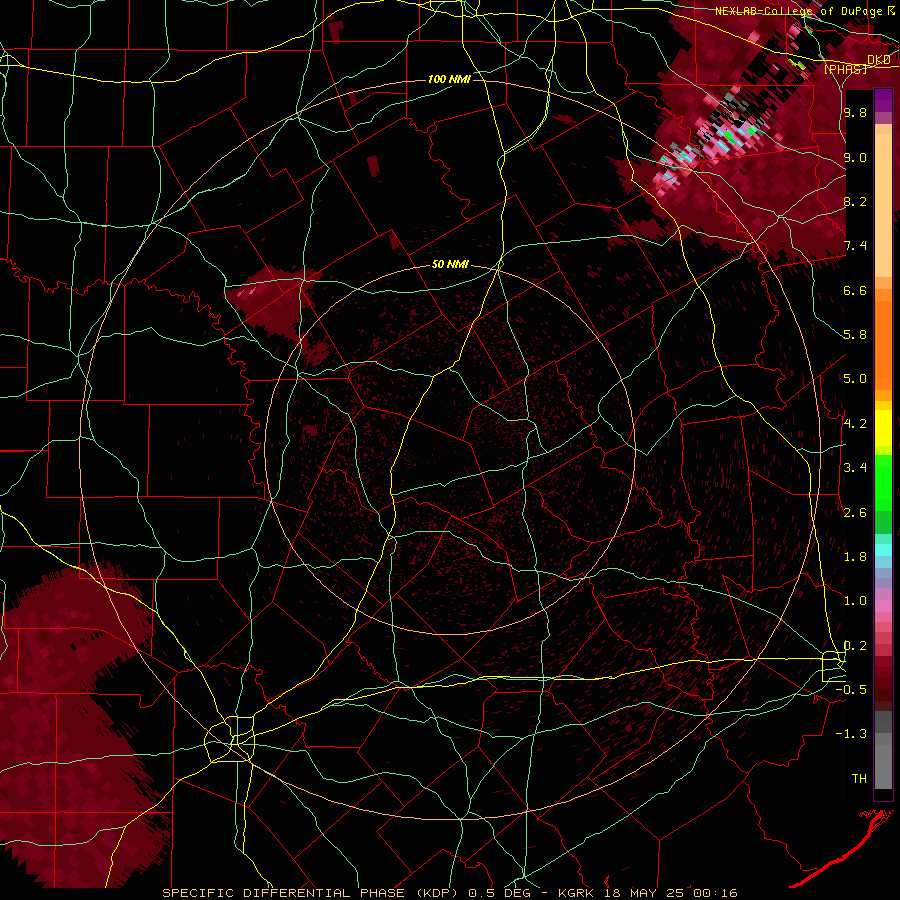Viewport: 900px width, 900px height.
Task: Click the "100 NMI" range ring label
Action: coord(449,79)
